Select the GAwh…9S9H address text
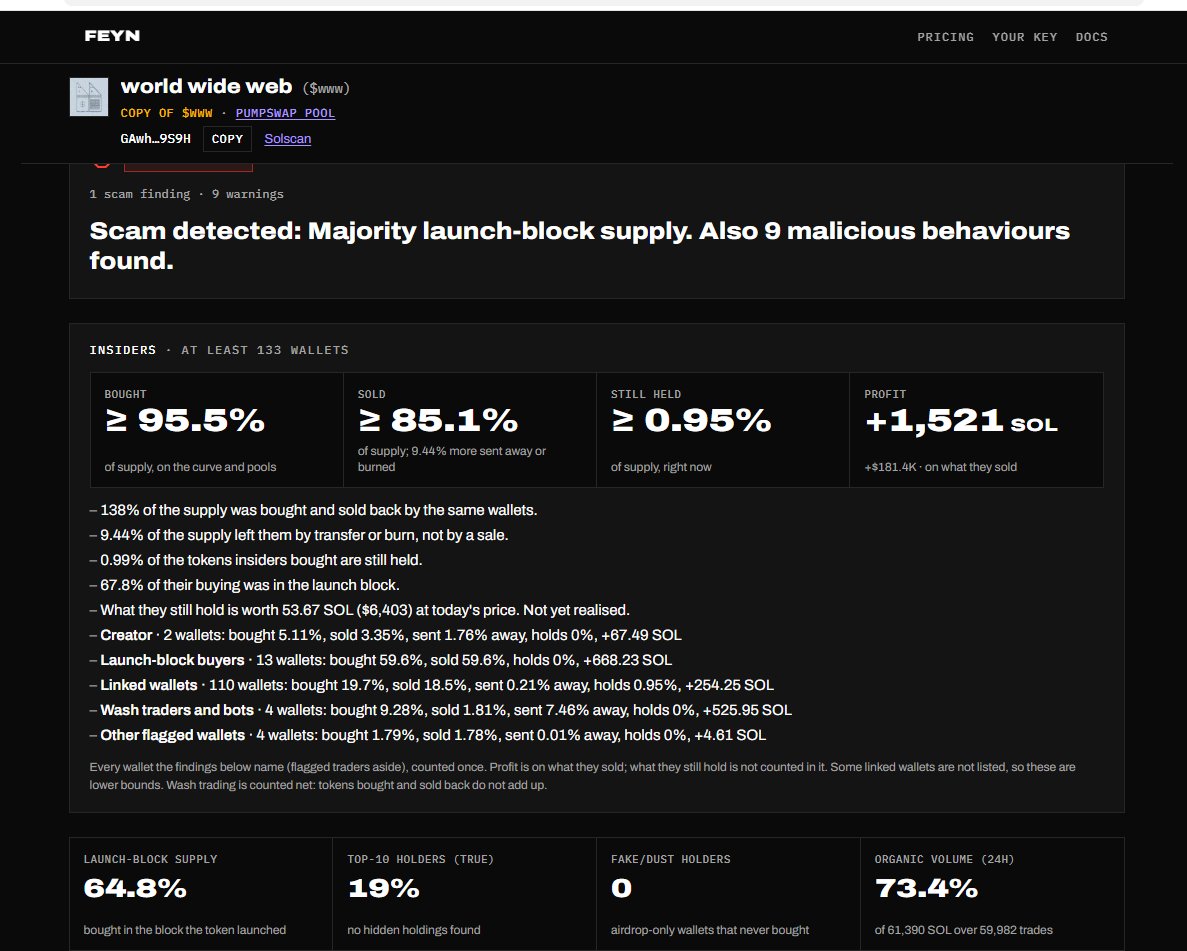This screenshot has height=951, width=1187. (155, 139)
